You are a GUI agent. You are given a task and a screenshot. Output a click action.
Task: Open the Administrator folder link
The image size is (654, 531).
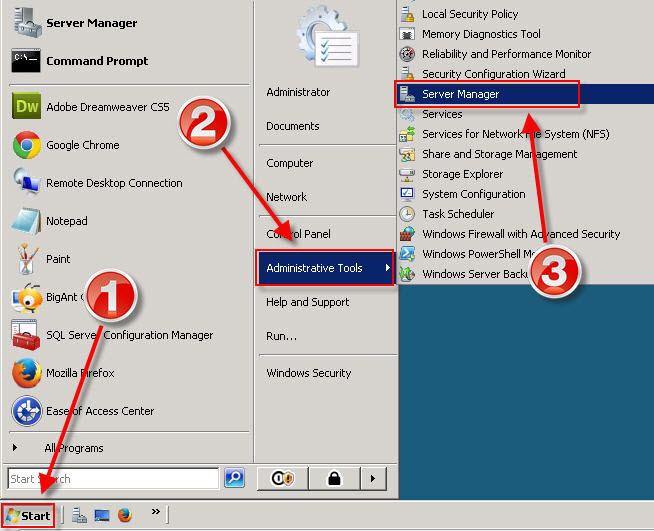[x=298, y=92]
